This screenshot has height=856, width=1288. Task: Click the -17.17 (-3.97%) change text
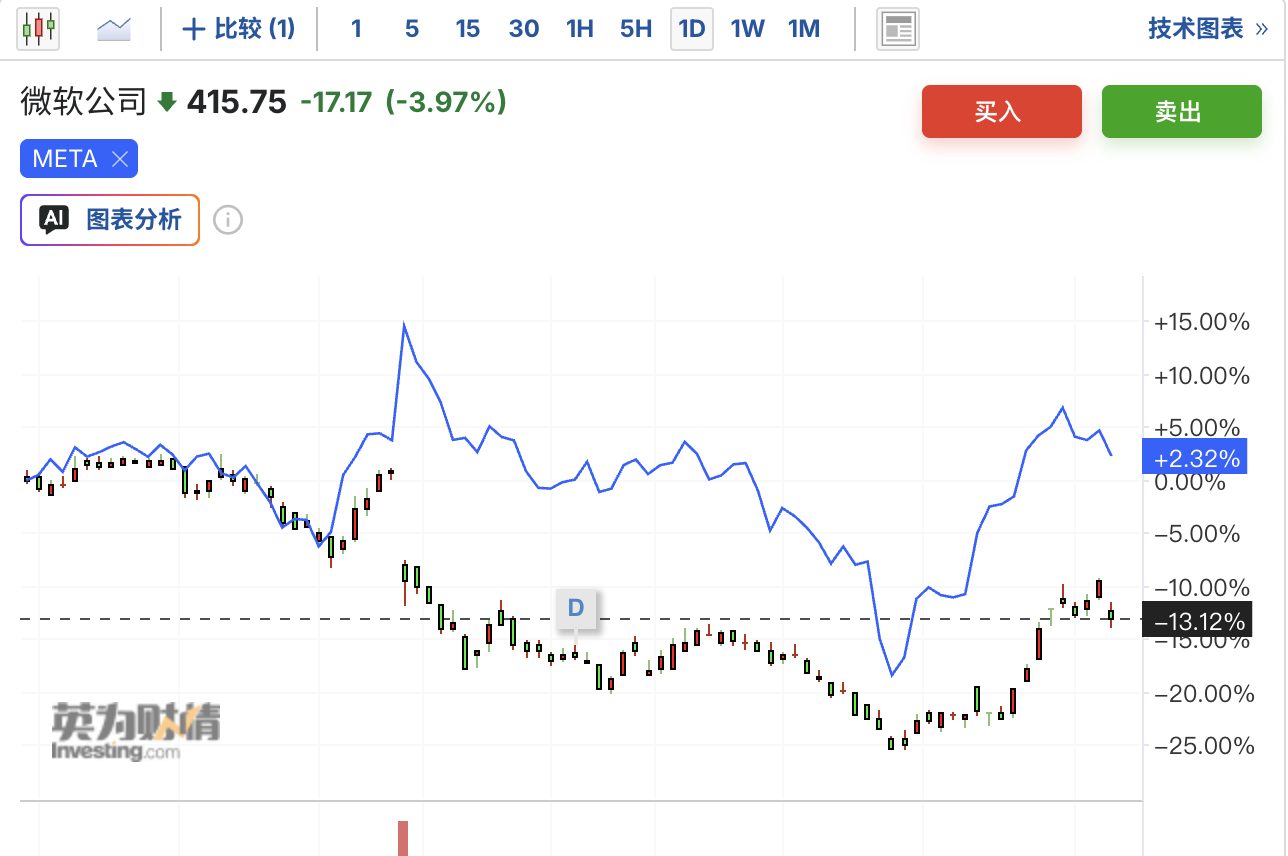coord(403,102)
